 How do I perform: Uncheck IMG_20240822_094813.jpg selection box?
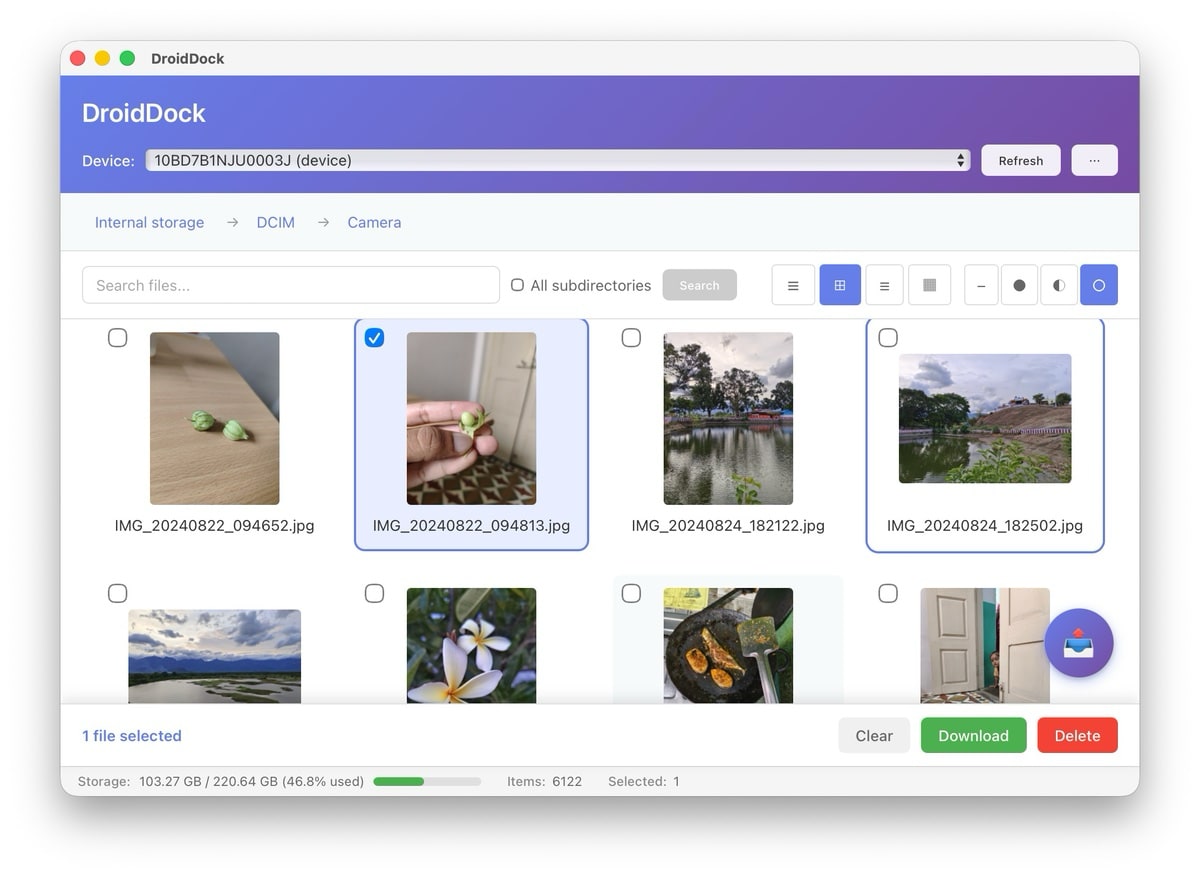(374, 338)
